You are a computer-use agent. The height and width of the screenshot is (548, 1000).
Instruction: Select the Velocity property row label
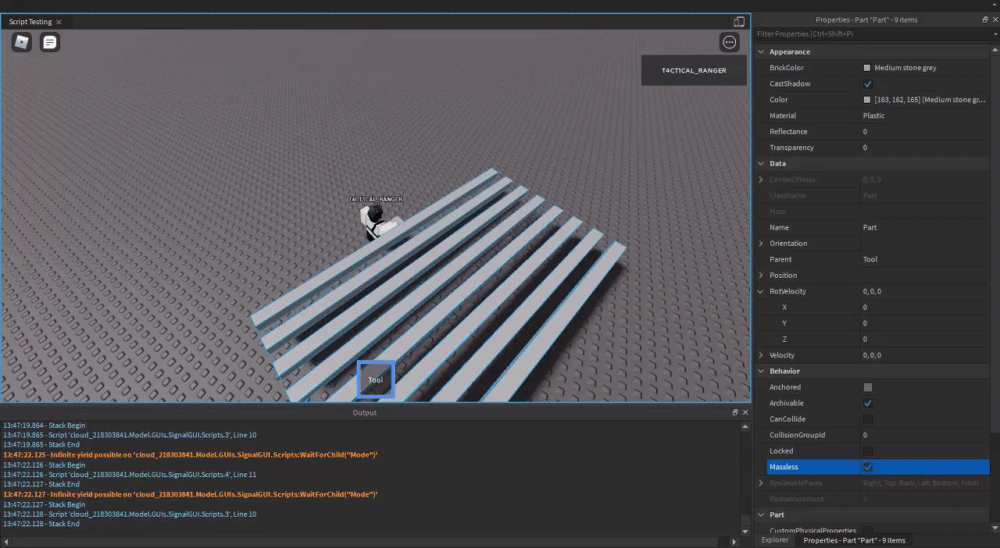[782, 355]
